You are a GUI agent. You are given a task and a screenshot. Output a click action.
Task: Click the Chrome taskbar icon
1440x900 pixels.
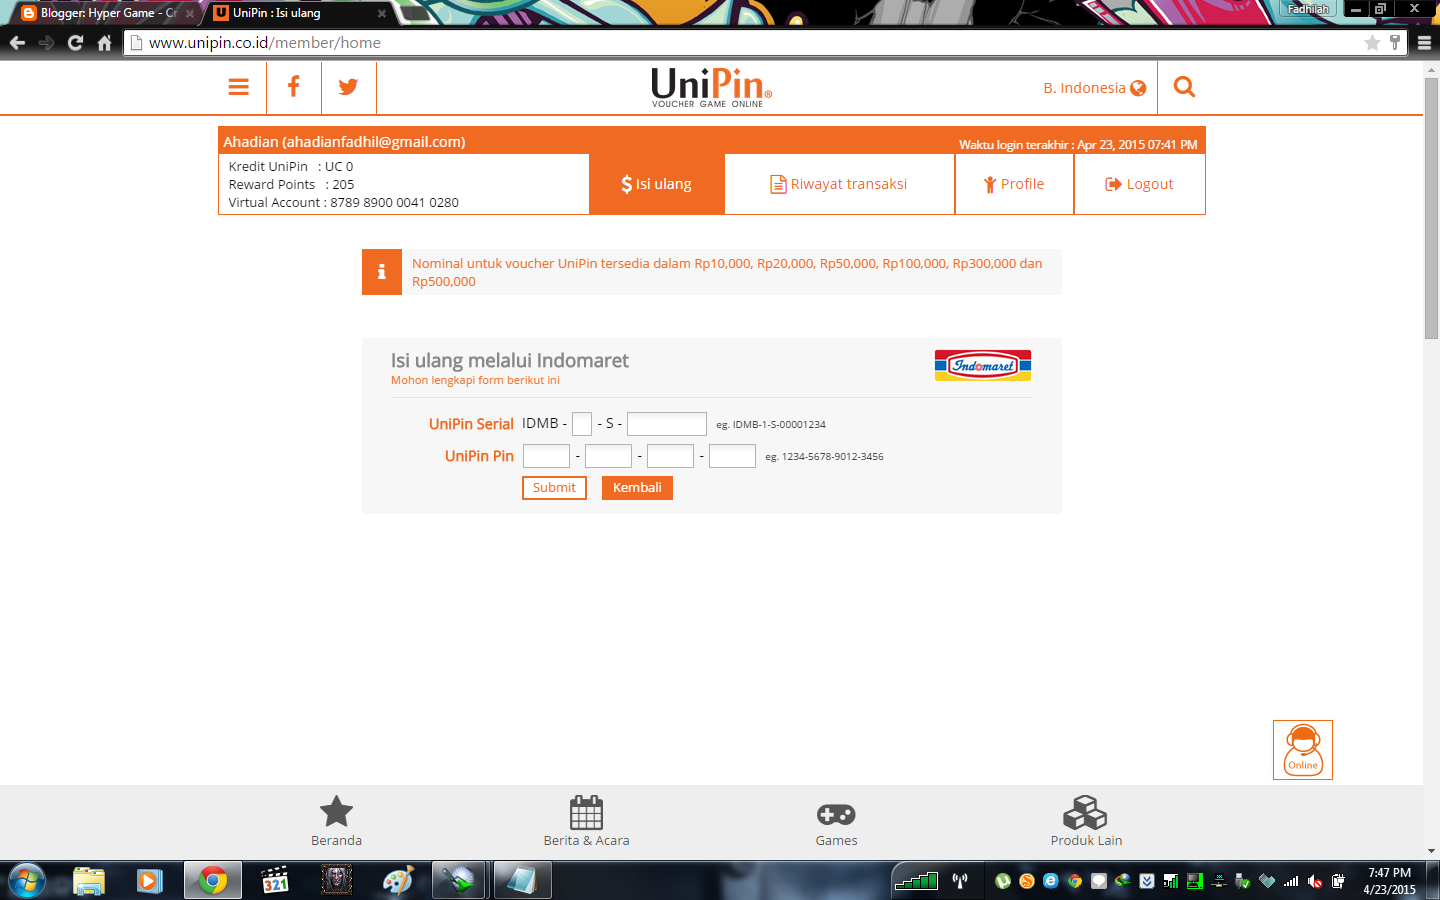[x=212, y=881]
